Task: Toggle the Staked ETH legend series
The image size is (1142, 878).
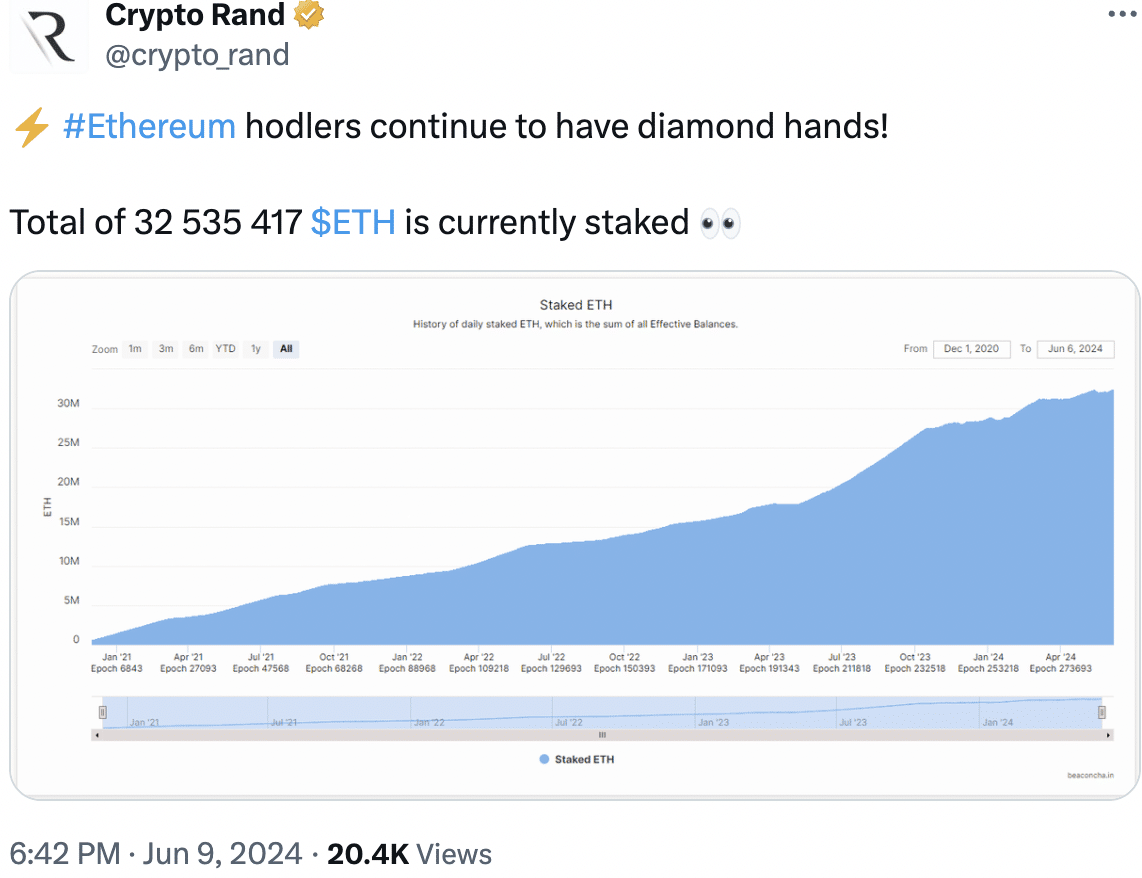Action: [577, 759]
